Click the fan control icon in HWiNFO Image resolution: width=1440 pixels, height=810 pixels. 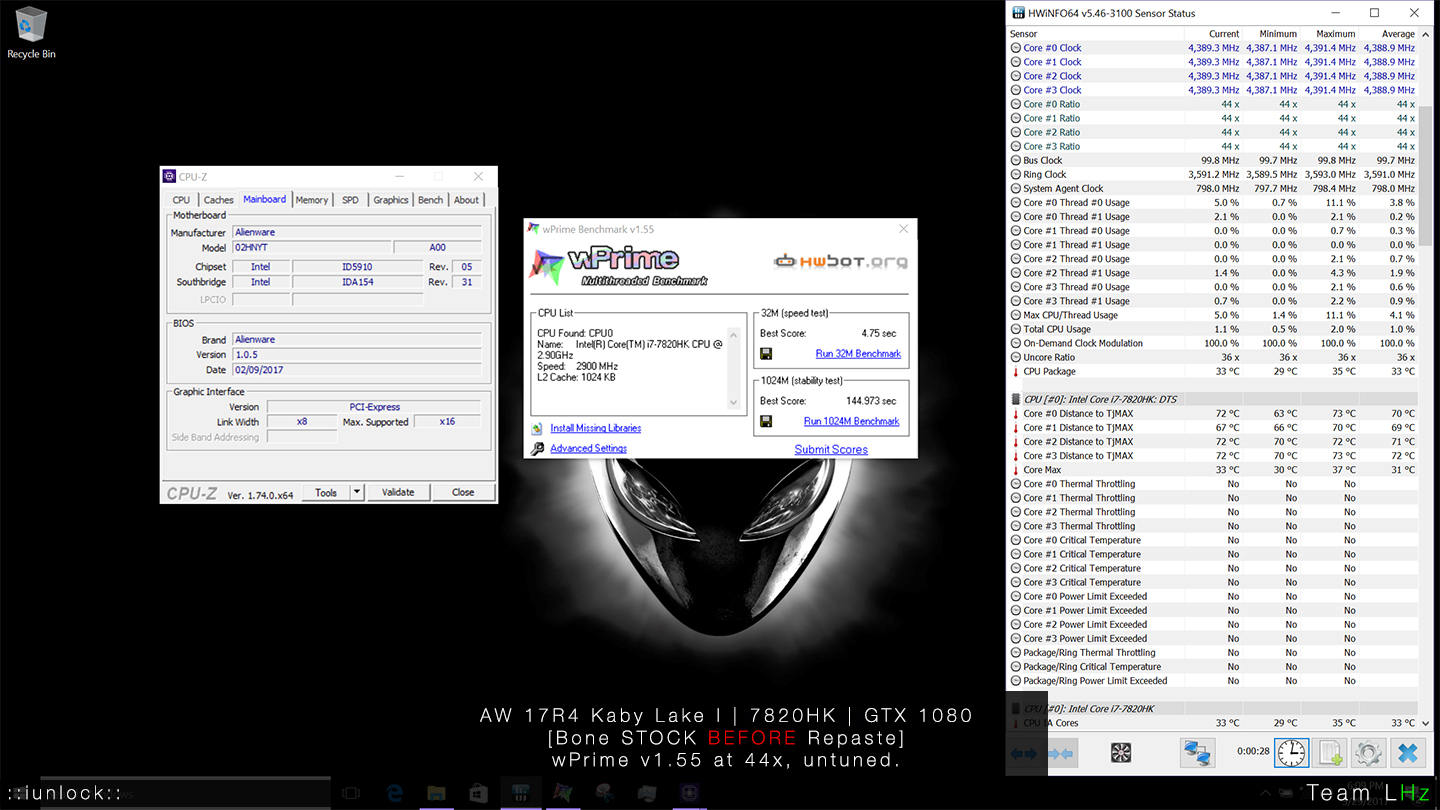(1121, 753)
